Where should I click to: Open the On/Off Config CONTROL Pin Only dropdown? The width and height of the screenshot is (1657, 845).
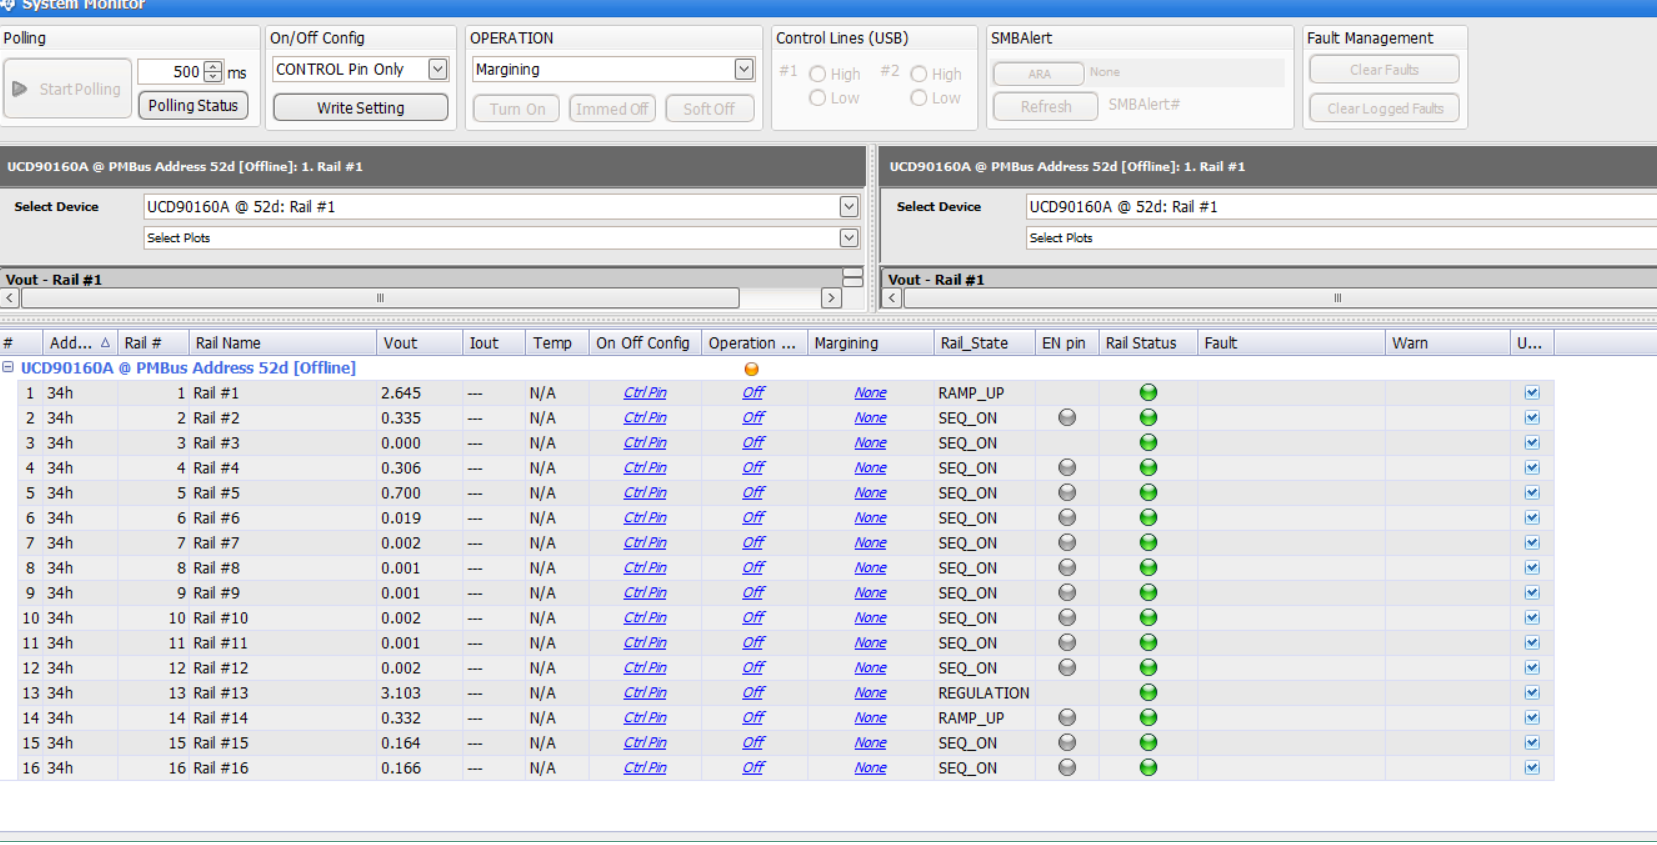pyautogui.click(x=437, y=69)
